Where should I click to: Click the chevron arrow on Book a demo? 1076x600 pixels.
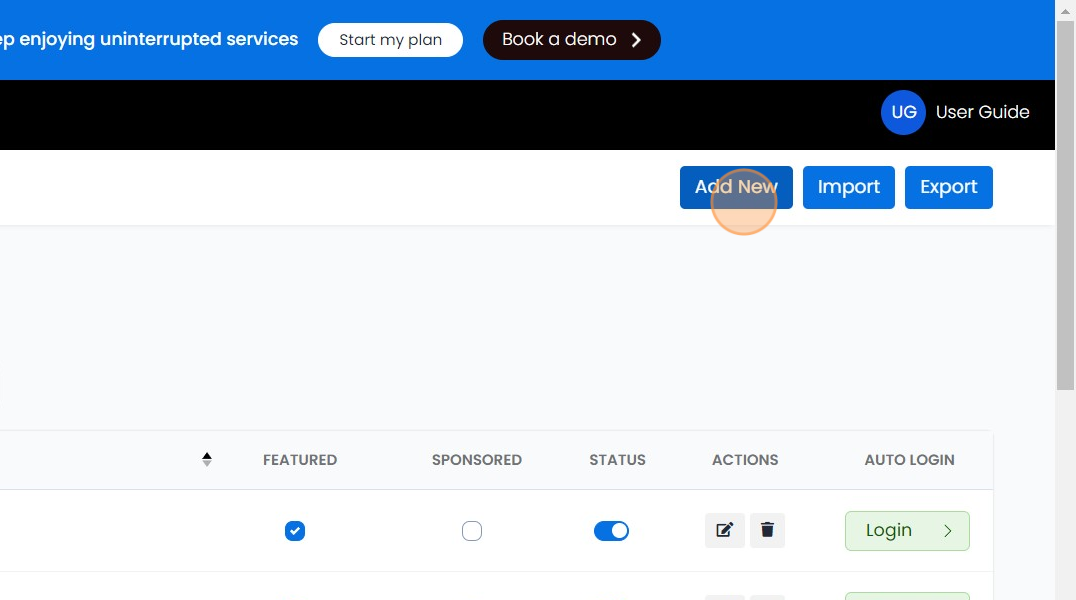[x=636, y=40]
